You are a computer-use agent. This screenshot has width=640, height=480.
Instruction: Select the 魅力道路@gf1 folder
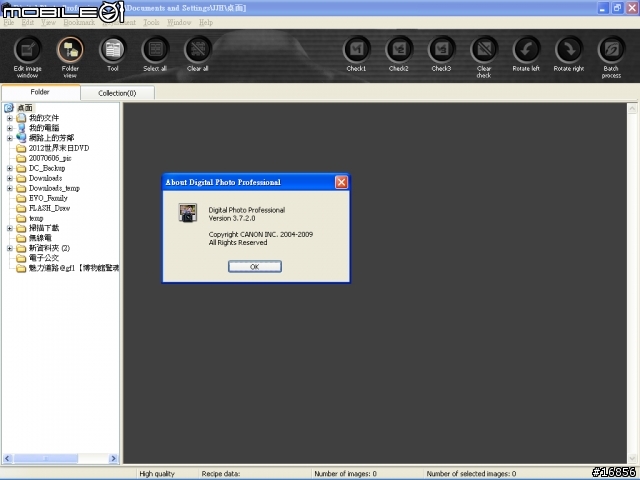(73, 268)
